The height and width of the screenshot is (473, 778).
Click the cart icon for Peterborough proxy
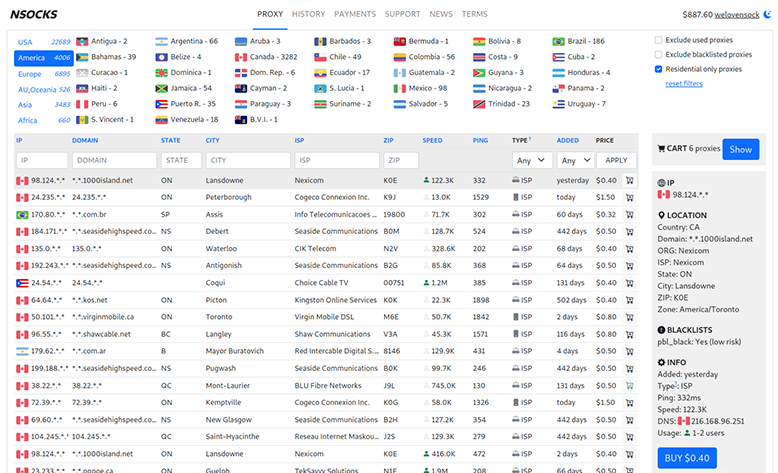click(629, 198)
